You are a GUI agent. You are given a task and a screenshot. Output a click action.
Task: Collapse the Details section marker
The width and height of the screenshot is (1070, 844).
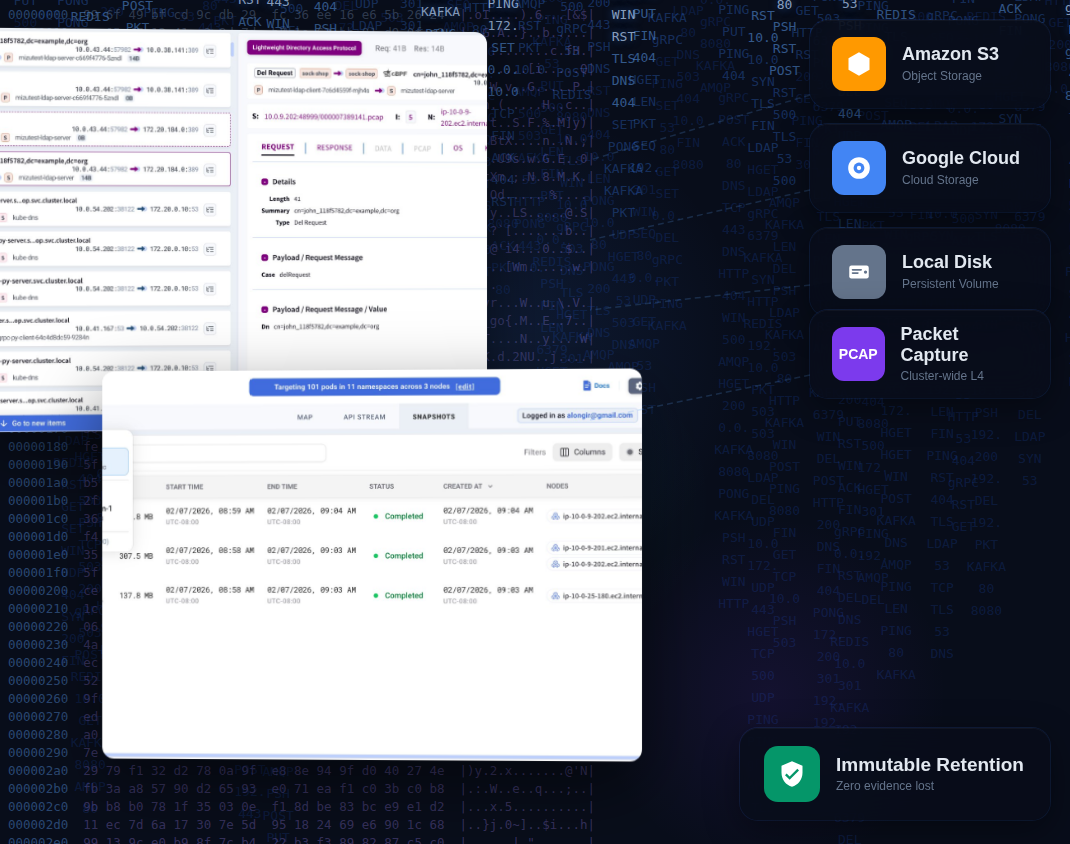pyautogui.click(x=265, y=182)
